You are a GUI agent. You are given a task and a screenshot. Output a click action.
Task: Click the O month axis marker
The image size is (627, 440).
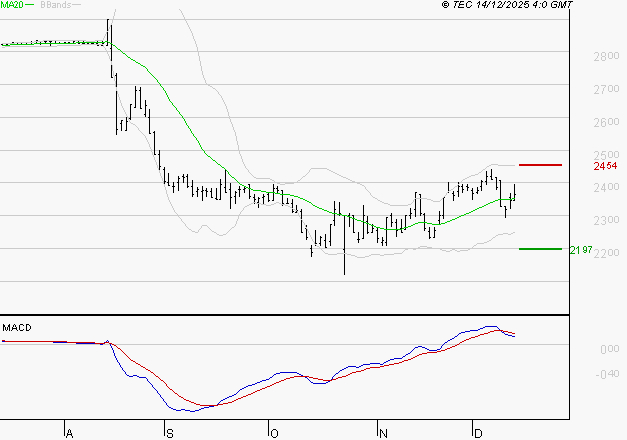click(x=274, y=433)
